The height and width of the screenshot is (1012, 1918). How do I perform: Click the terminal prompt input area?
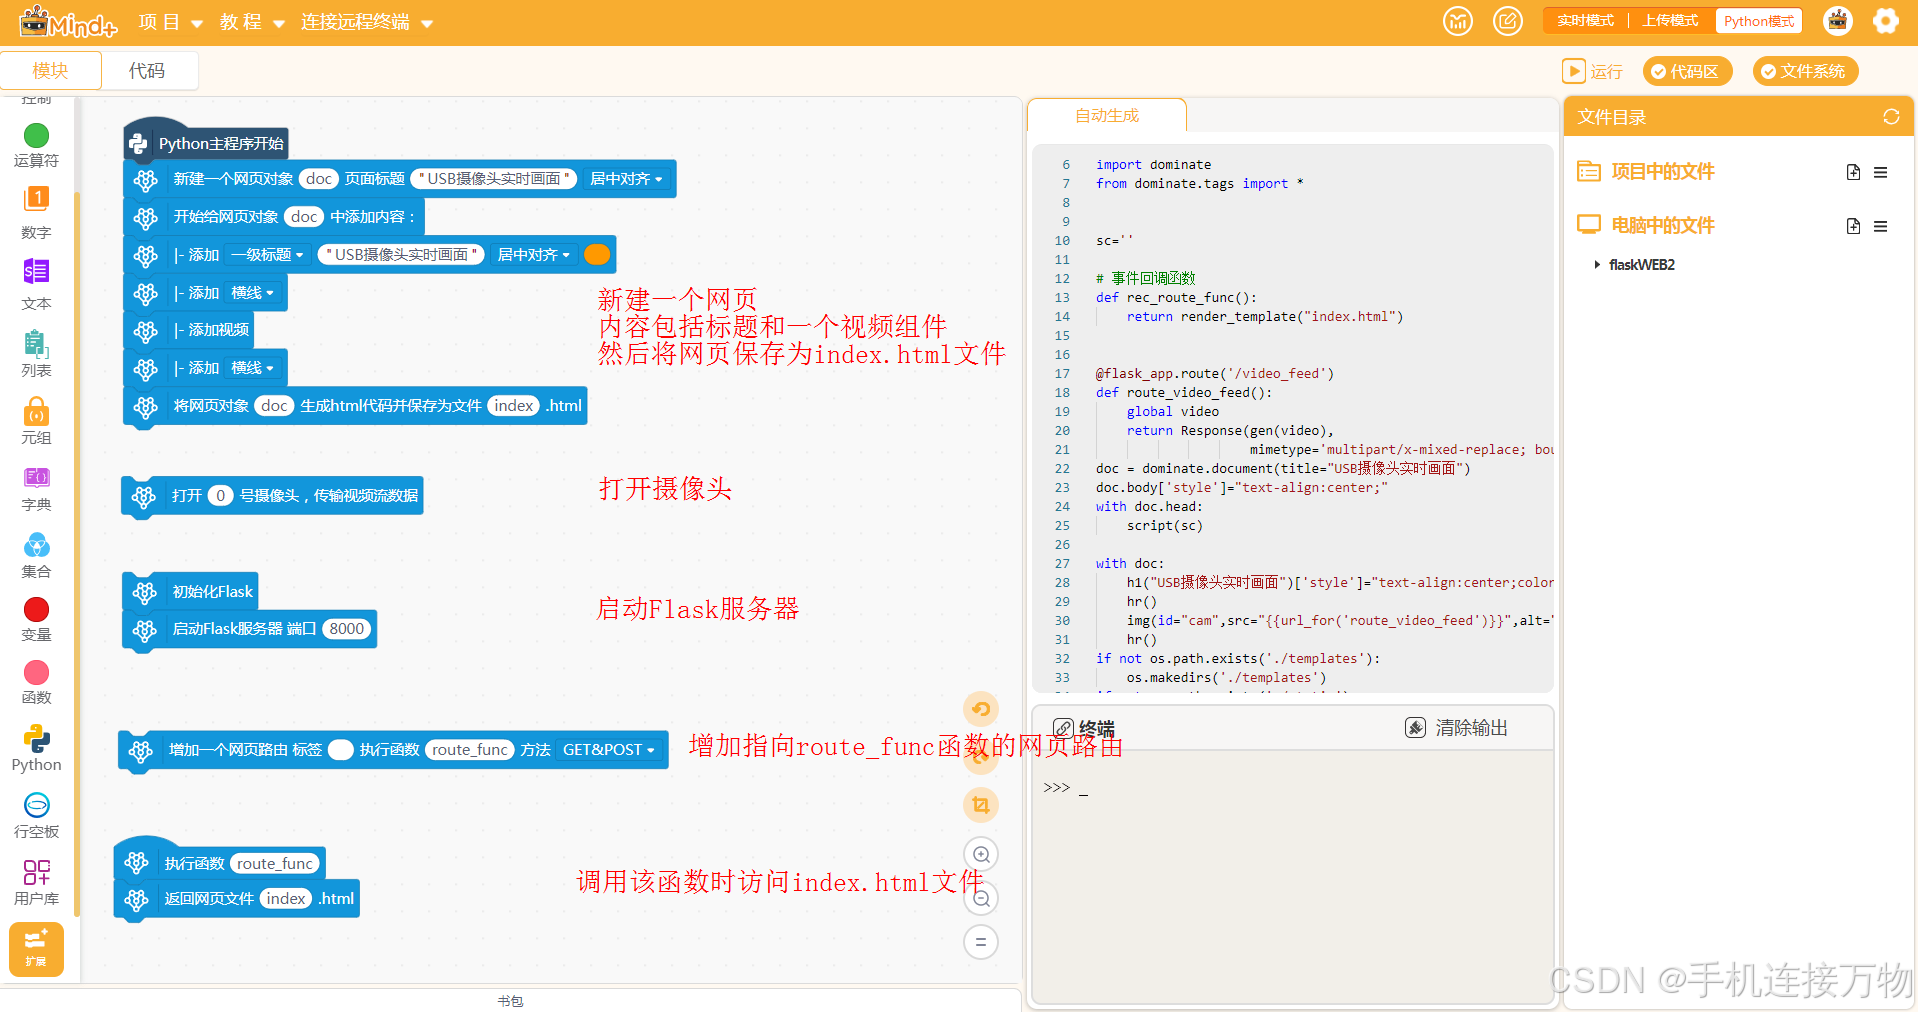click(x=1292, y=788)
